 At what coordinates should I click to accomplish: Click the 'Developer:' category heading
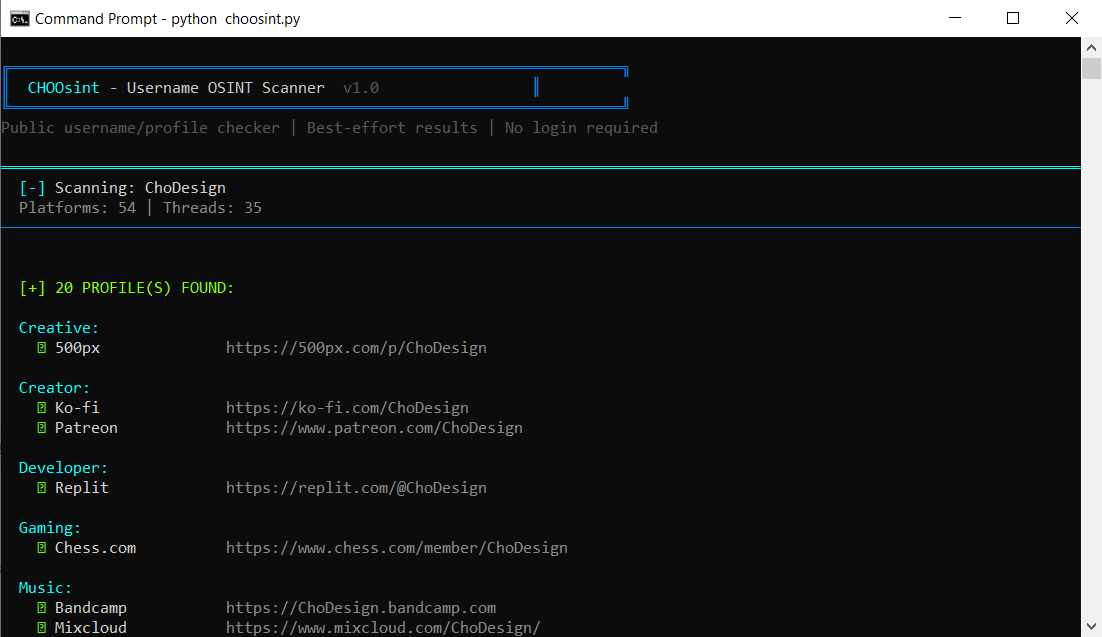63,468
